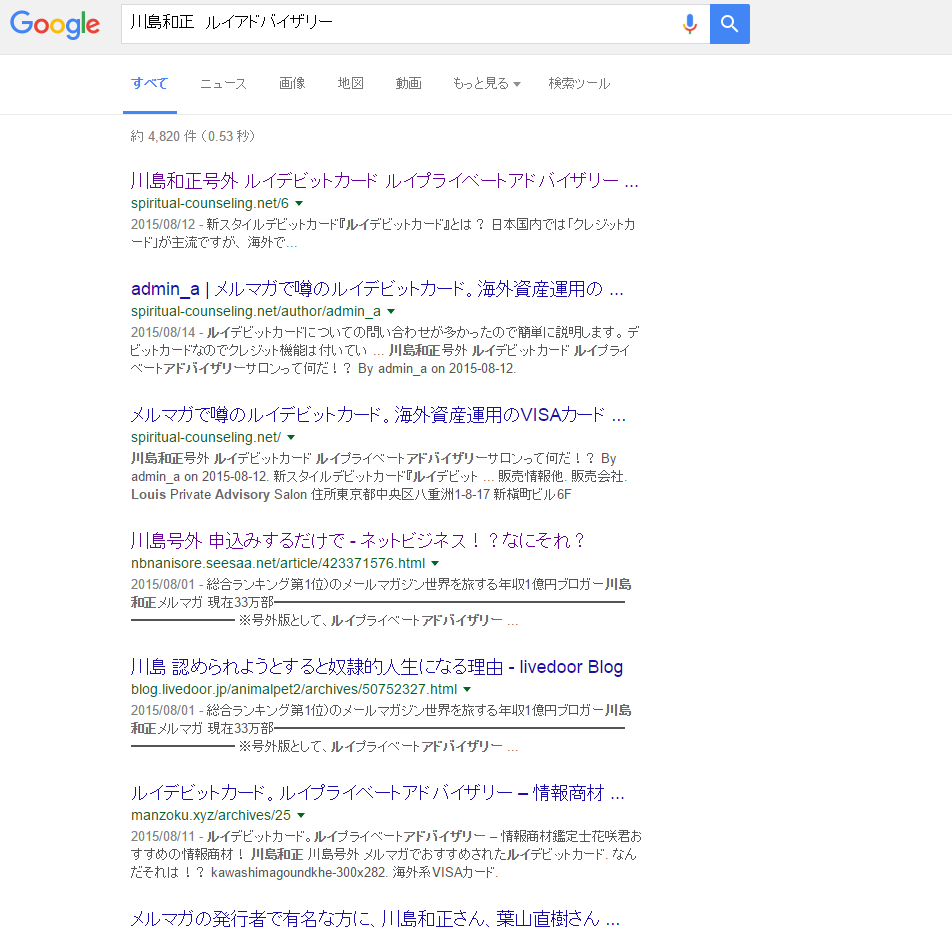952x930 pixels.
Task: Open dropdown arrow next to nbnanisore.seesaa.net URL
Action: [435, 564]
